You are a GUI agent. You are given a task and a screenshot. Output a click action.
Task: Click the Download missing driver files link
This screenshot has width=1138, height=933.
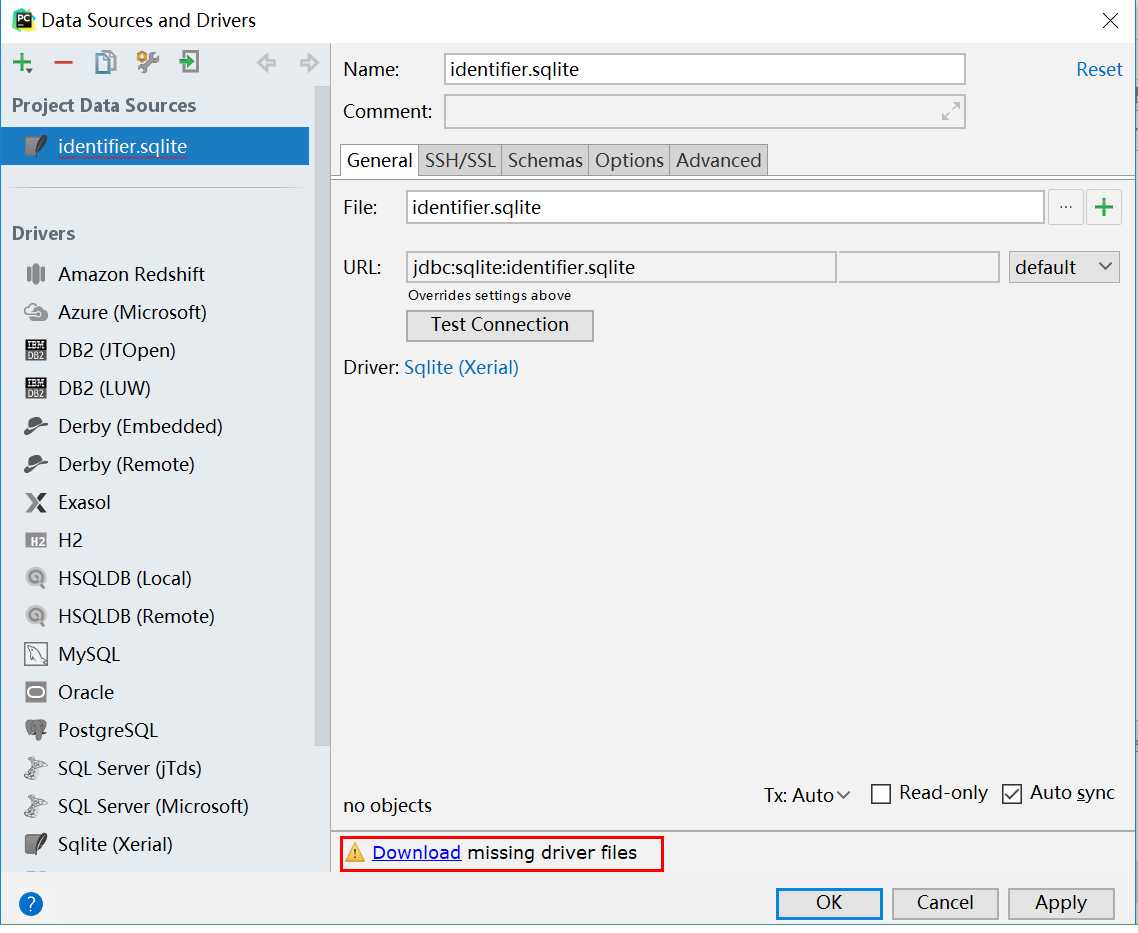pyautogui.click(x=417, y=852)
